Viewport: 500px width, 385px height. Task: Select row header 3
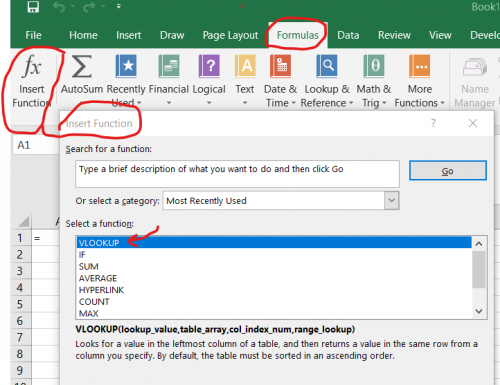21,271
